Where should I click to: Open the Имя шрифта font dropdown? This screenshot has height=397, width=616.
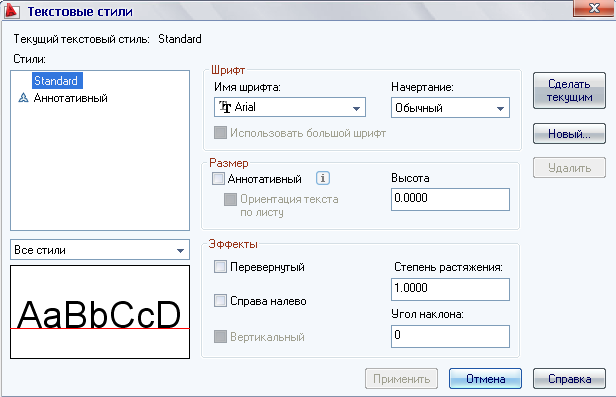pos(290,107)
